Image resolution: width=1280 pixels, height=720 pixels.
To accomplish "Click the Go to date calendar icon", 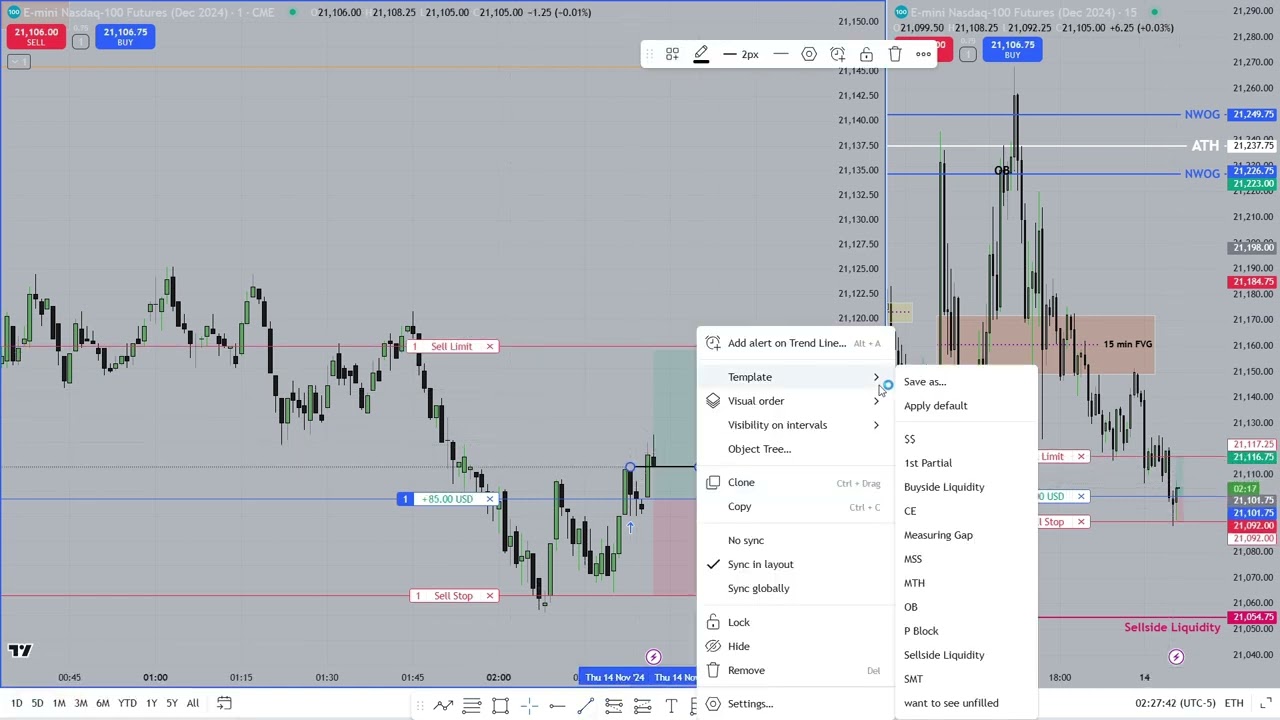I will click(224, 703).
